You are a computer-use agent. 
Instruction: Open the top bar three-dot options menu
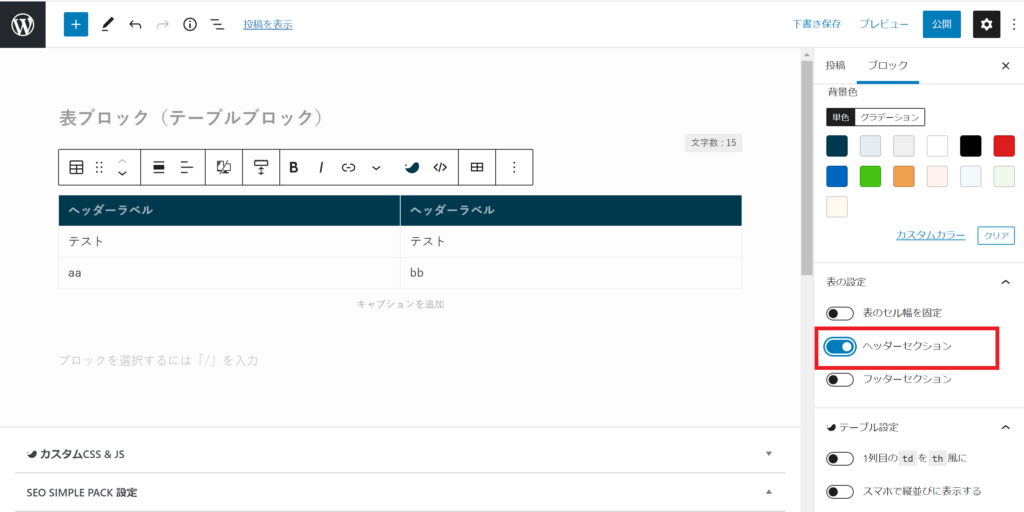pyautogui.click(x=1013, y=24)
